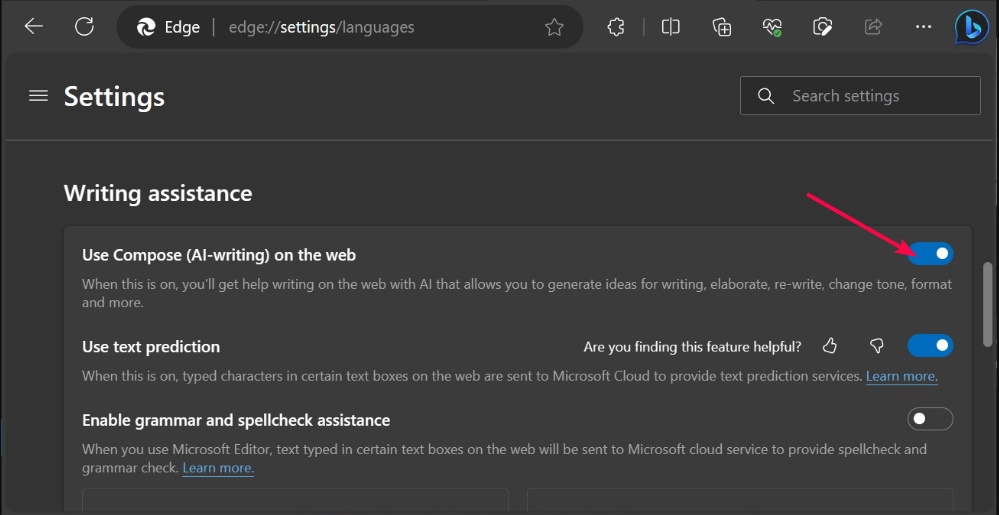
Task: Click the page vertical scrollbar
Action: (x=989, y=303)
